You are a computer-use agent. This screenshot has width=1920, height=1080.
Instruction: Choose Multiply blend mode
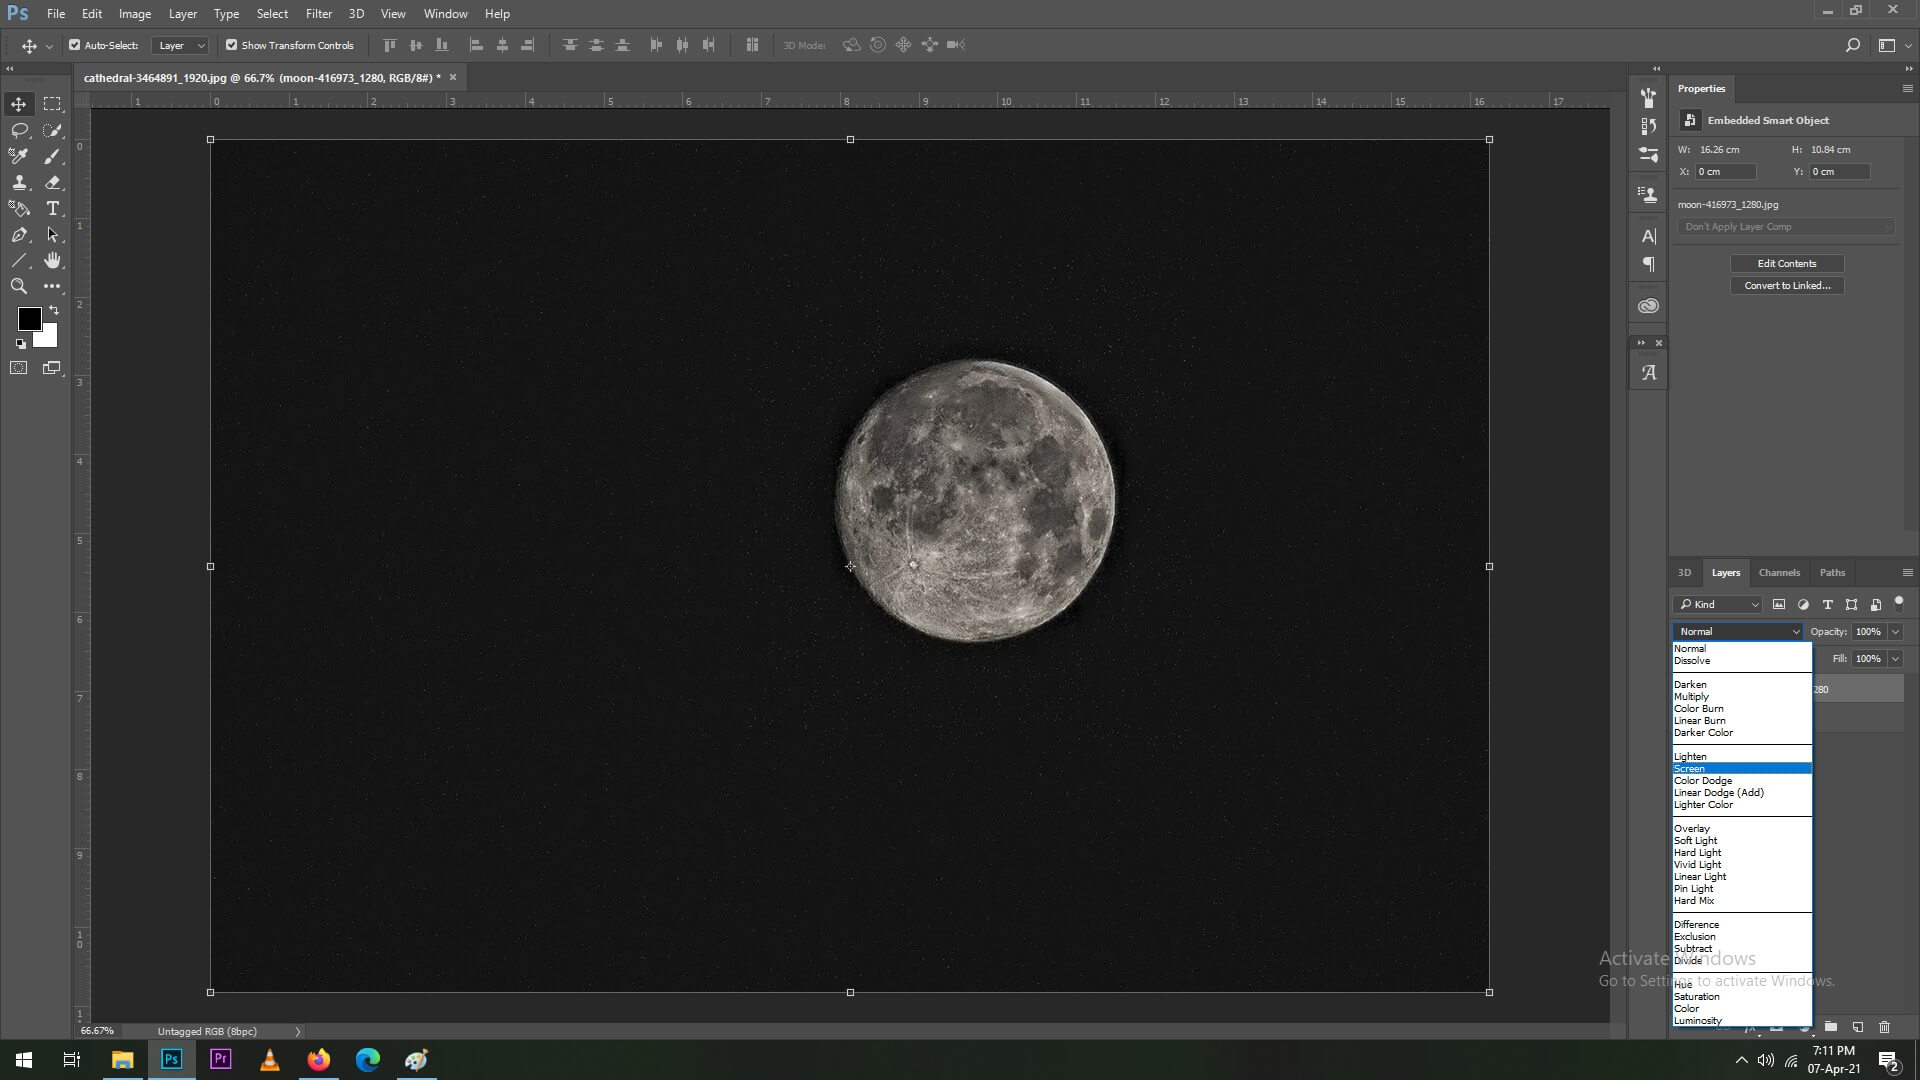click(1742, 696)
